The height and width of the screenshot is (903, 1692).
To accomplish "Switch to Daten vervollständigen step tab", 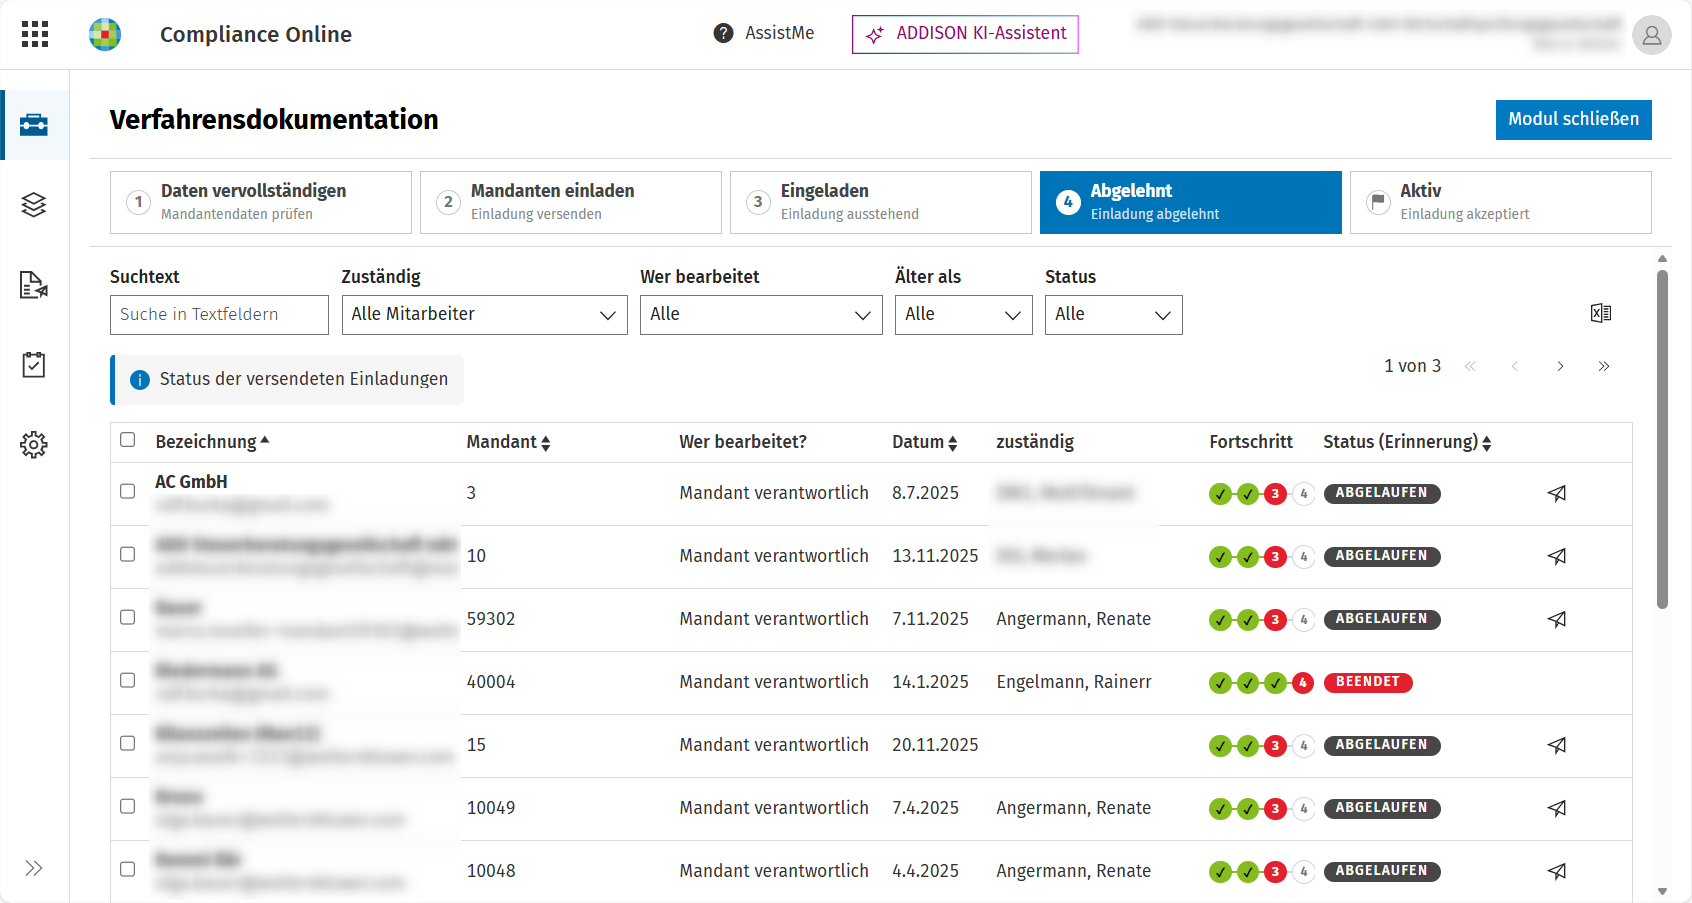I will pyautogui.click(x=261, y=203).
